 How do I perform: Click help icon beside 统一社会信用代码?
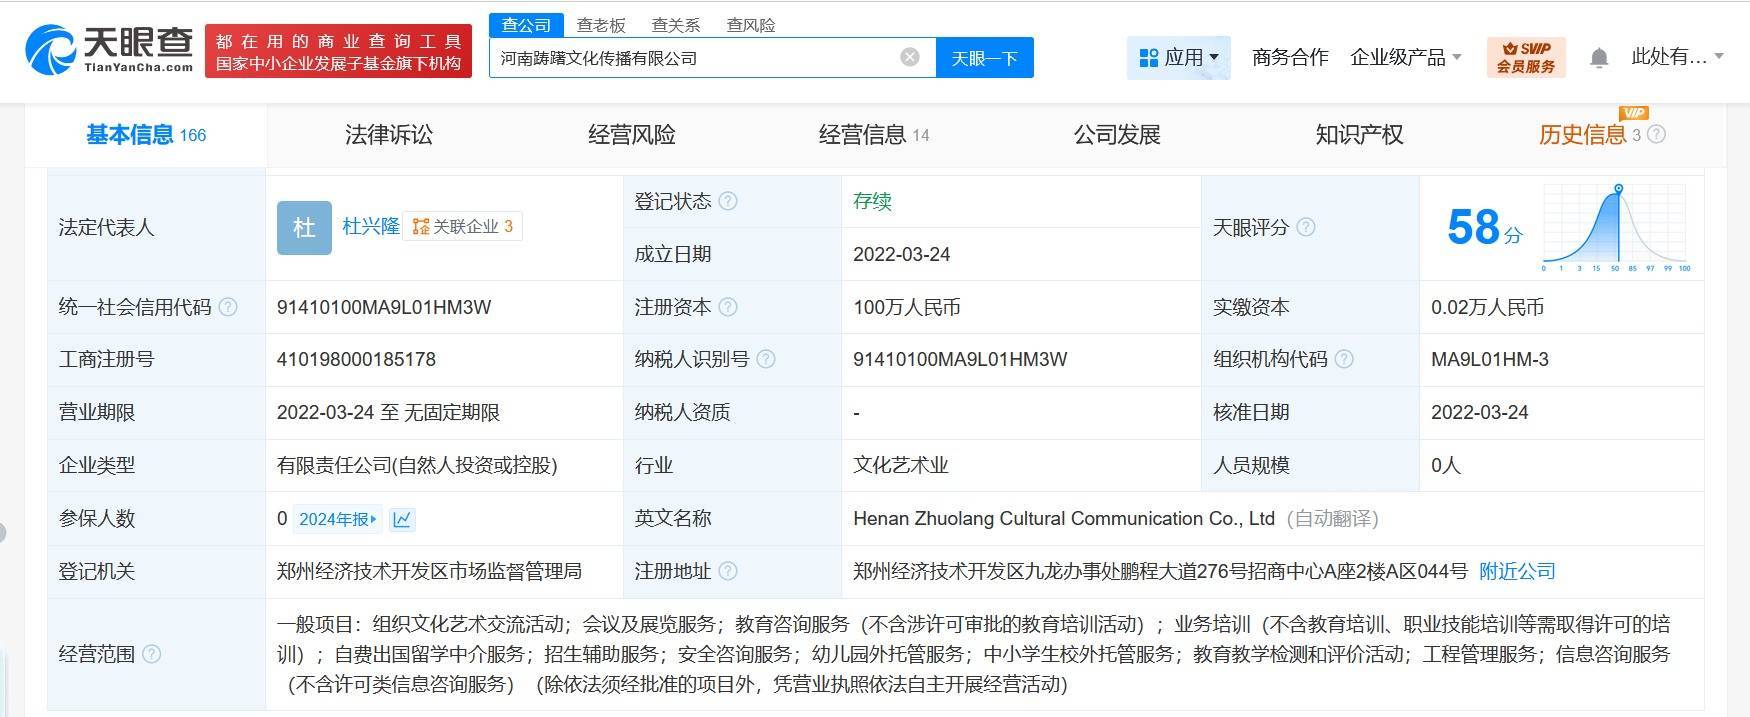tap(228, 307)
